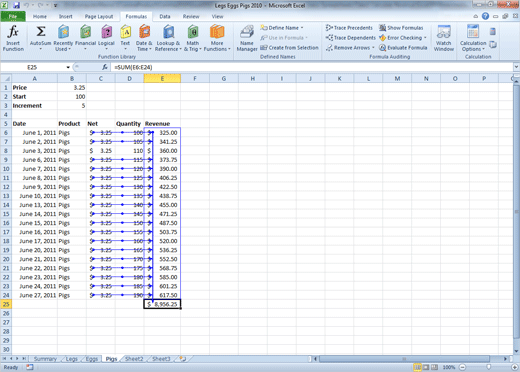Click the fx Insert Function button by formula bar
This screenshot has height=372, width=520.
click(x=105, y=67)
